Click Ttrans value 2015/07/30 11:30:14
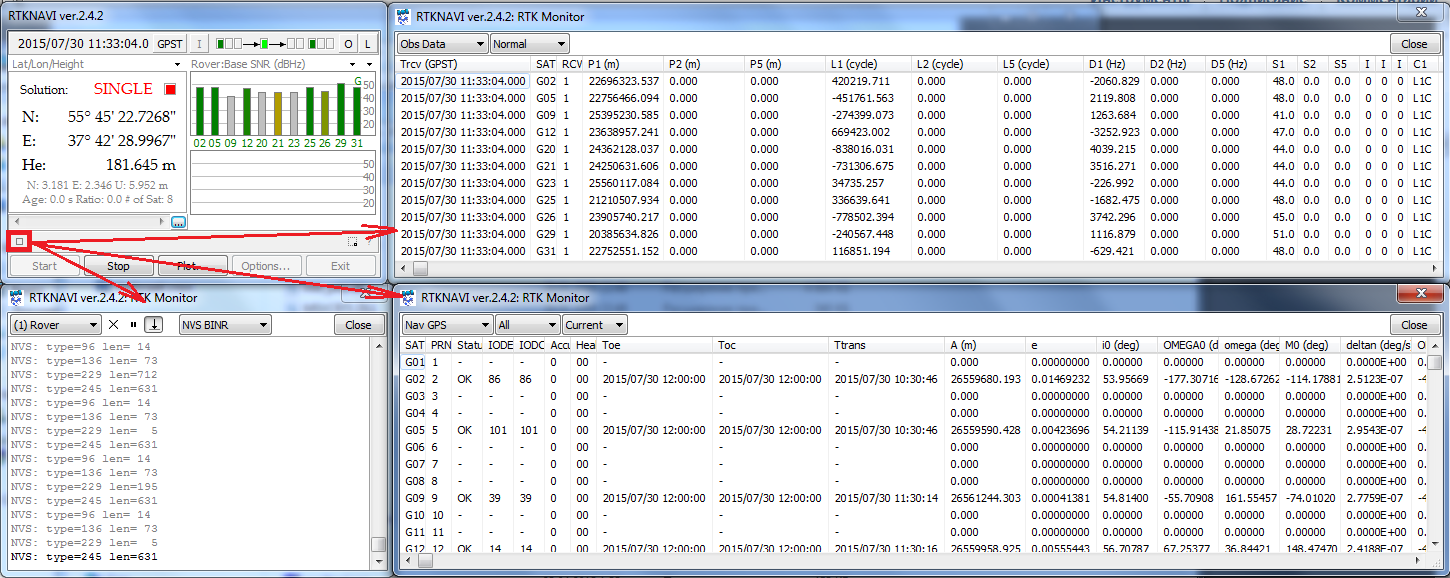 click(x=886, y=498)
